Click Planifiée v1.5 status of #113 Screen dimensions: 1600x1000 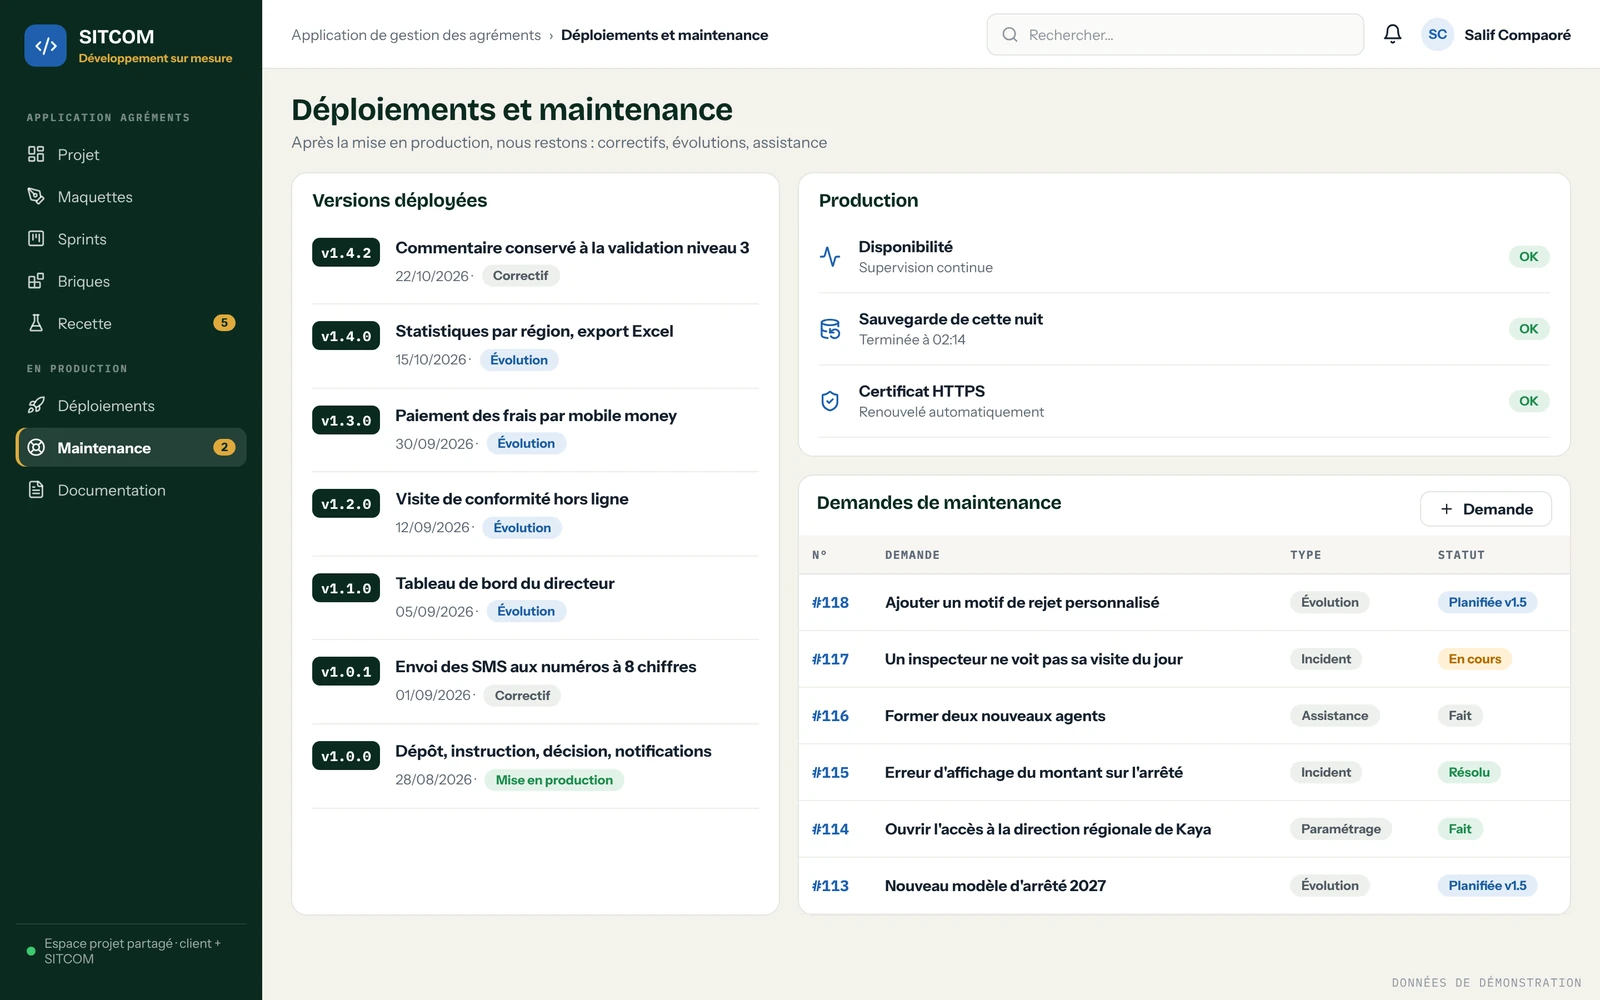click(1487, 885)
